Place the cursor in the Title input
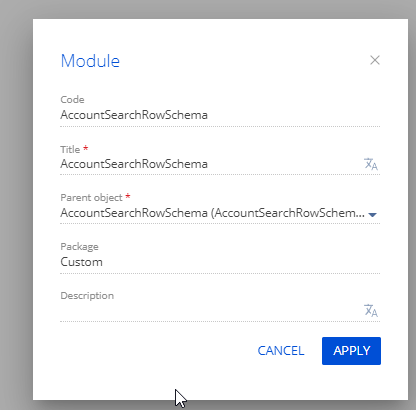Viewport: 416px width, 410px height. point(211,164)
